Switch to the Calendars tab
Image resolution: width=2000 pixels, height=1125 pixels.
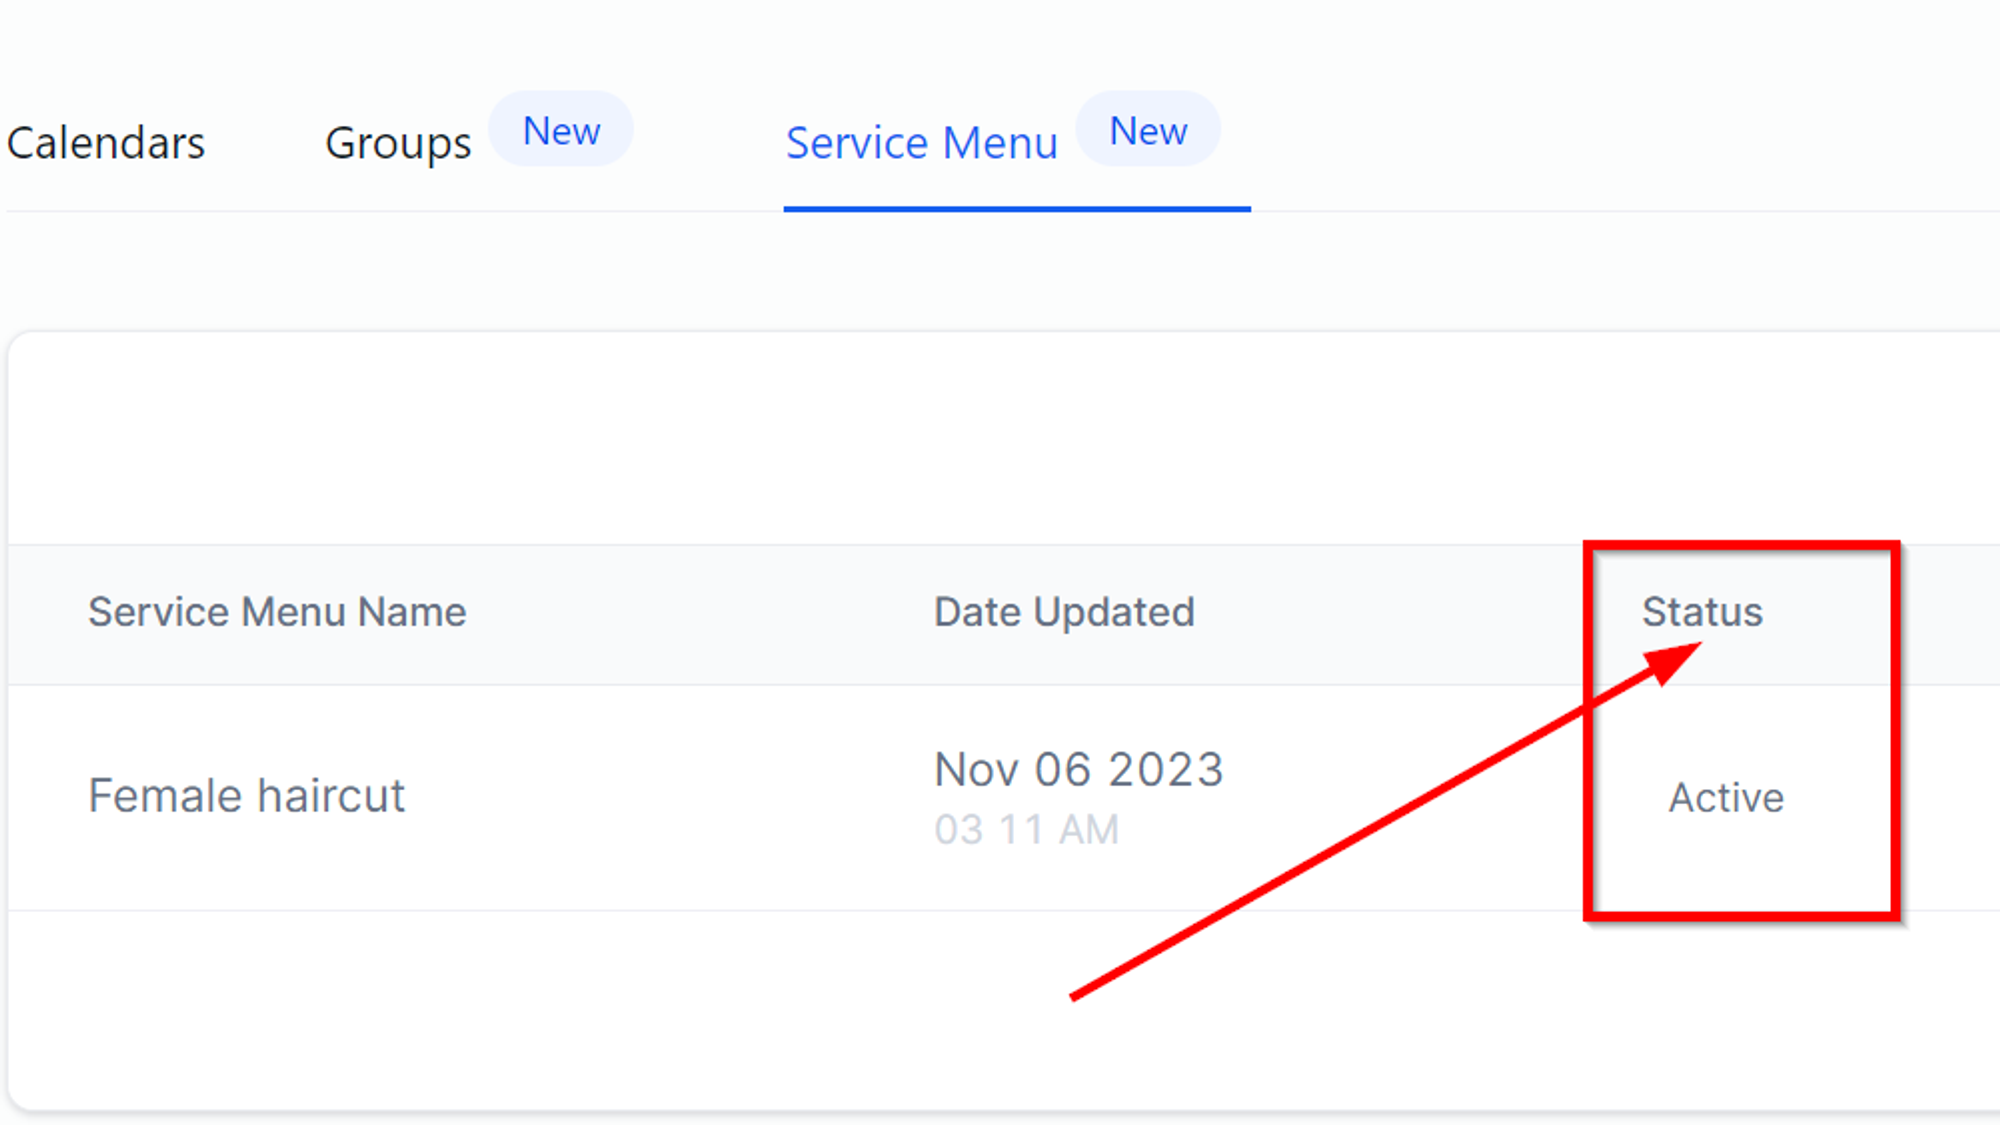click(106, 143)
